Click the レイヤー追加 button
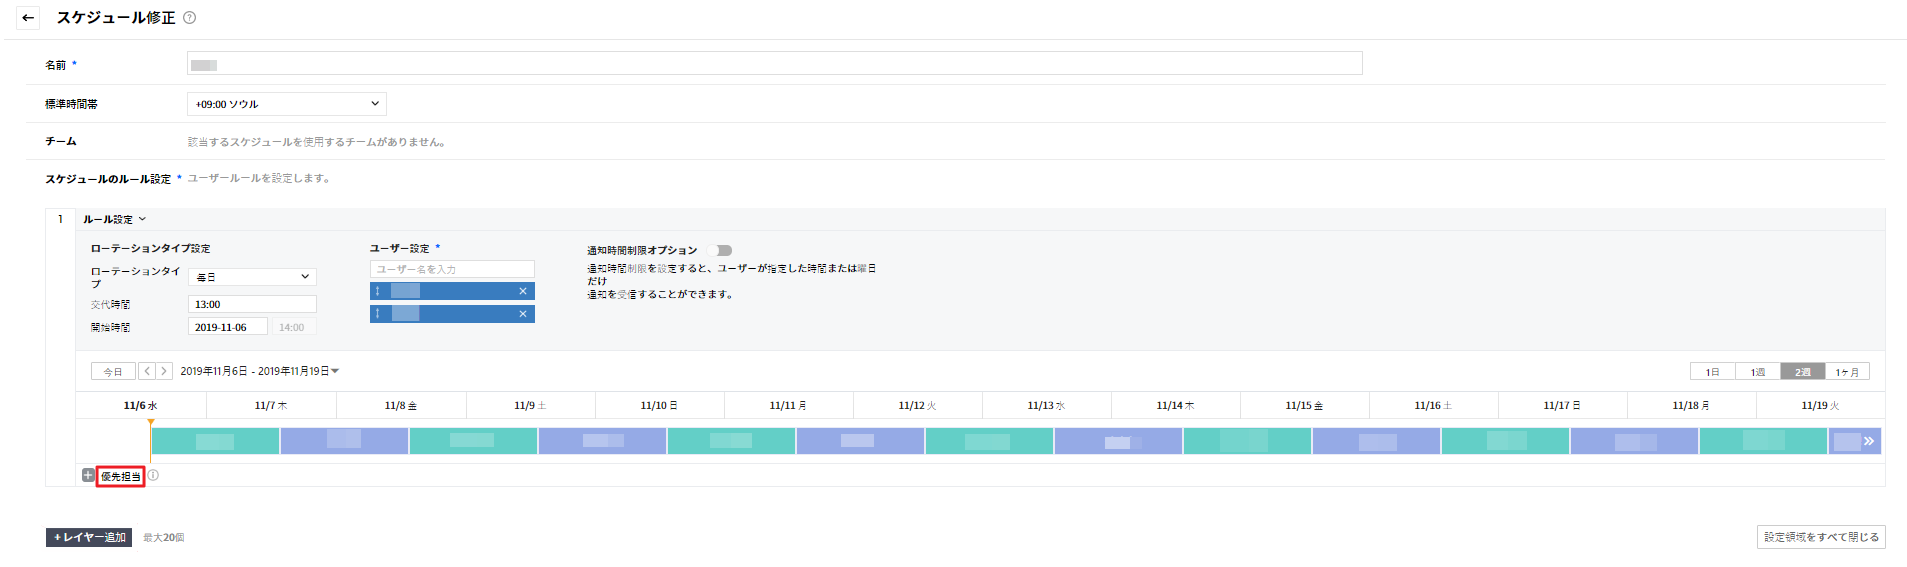The image size is (1907, 567). coord(89,537)
